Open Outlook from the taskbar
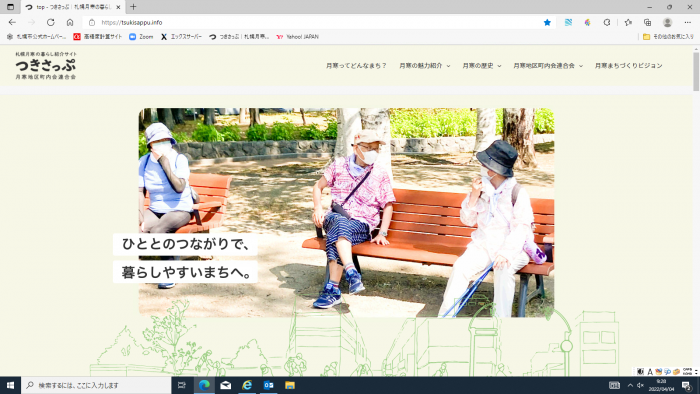Image resolution: width=700 pixels, height=394 pixels. 268,385
